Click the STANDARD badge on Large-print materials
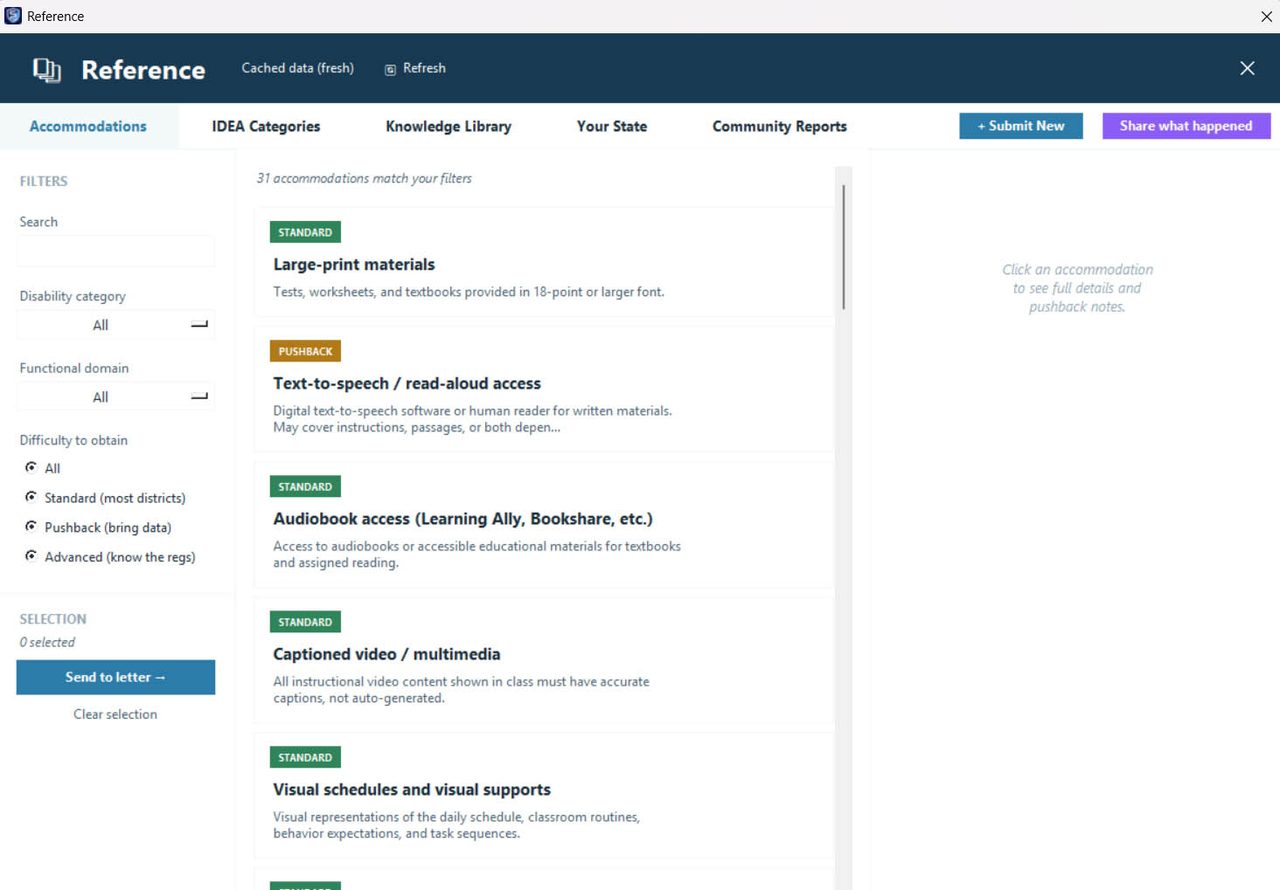 coord(305,232)
